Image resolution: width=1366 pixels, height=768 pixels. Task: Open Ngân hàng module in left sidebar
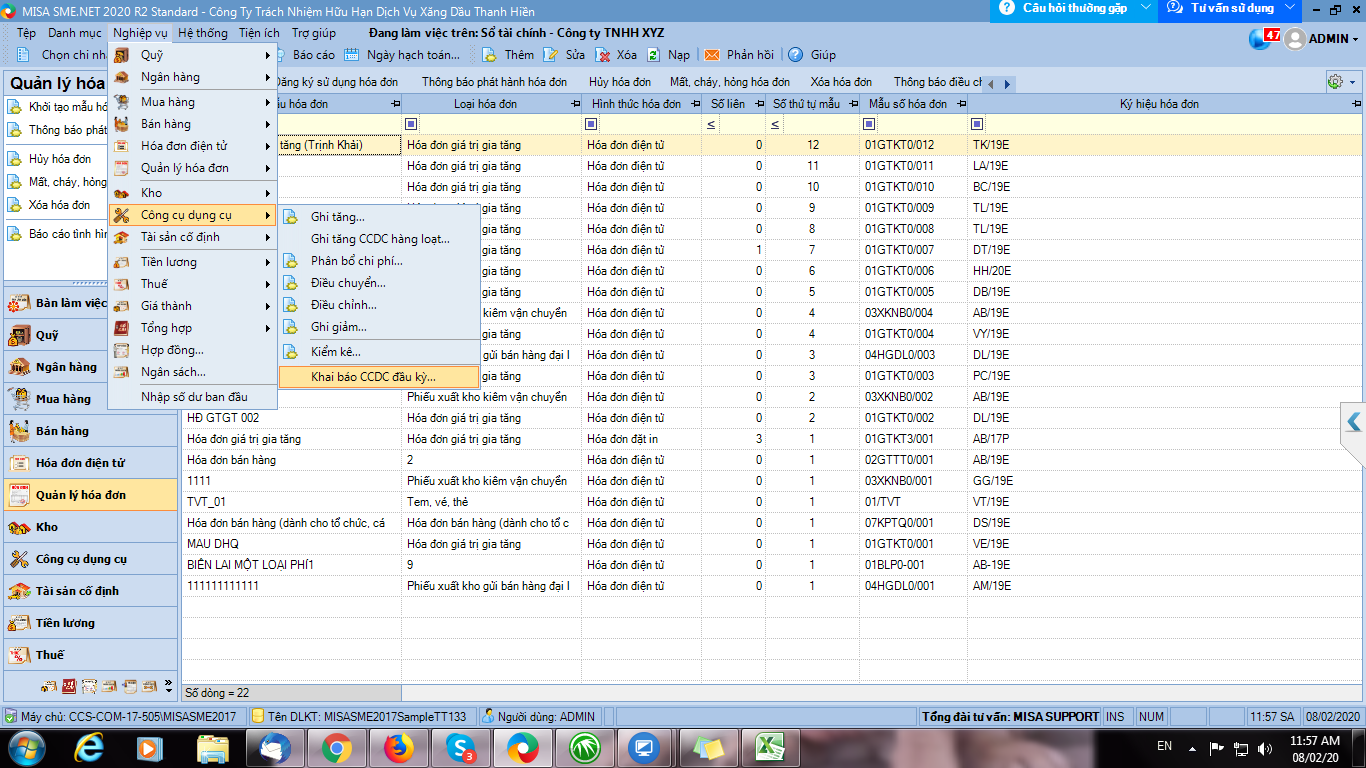tap(90, 367)
